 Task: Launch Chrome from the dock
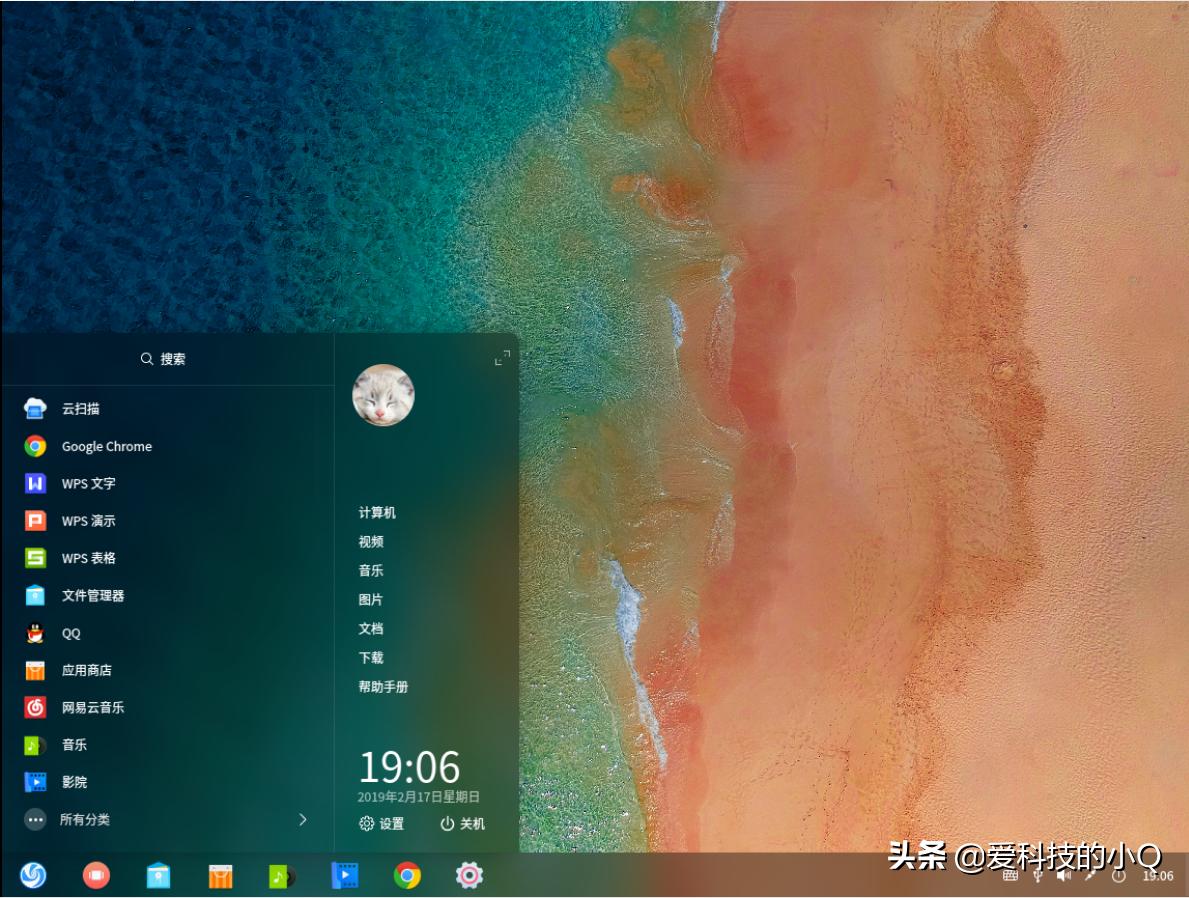coord(407,875)
